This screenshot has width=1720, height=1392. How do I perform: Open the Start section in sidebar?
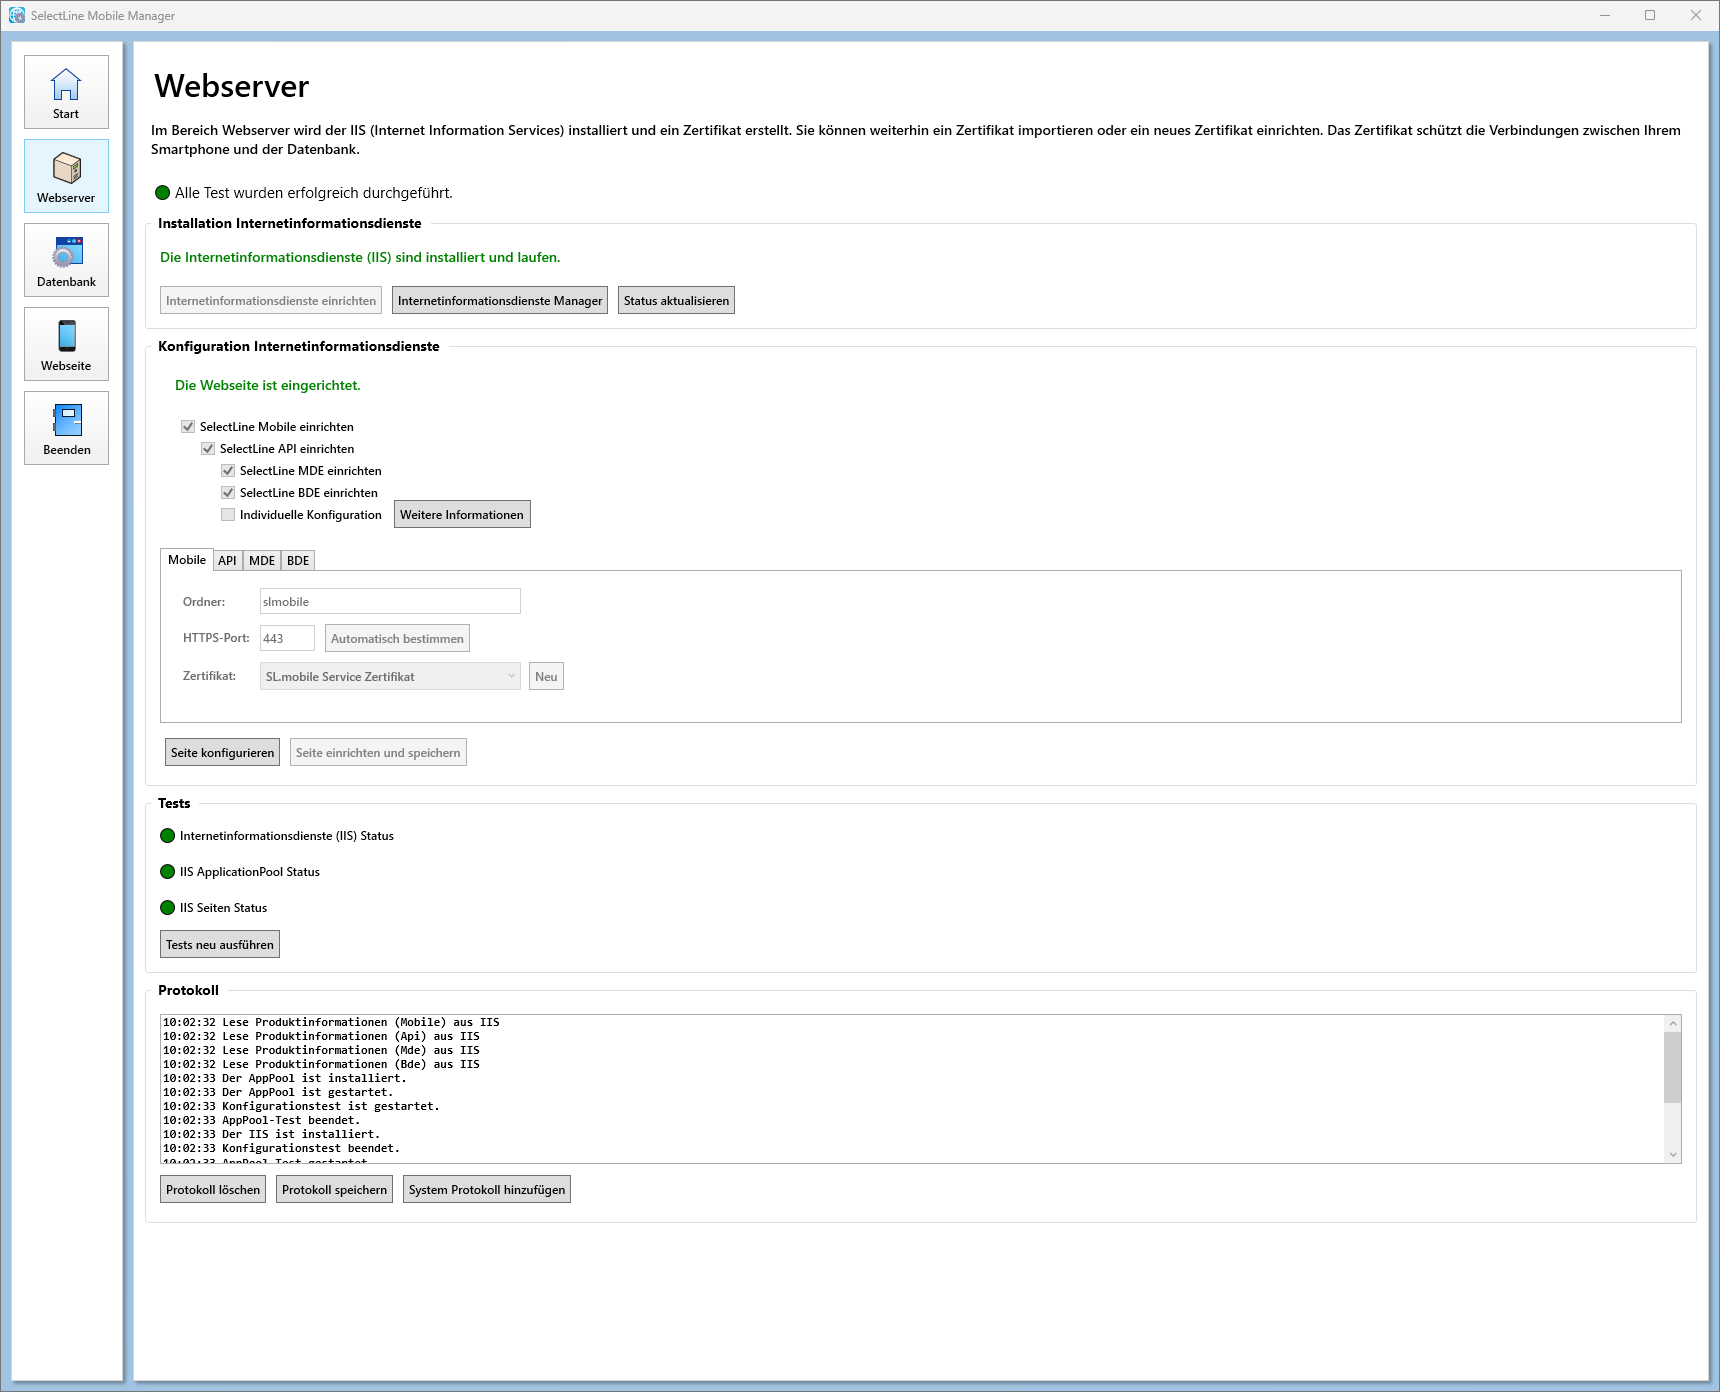(x=66, y=92)
